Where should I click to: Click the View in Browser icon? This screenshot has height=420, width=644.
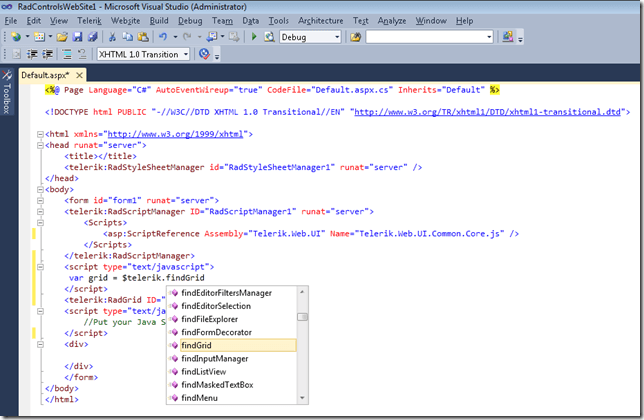[269, 37]
